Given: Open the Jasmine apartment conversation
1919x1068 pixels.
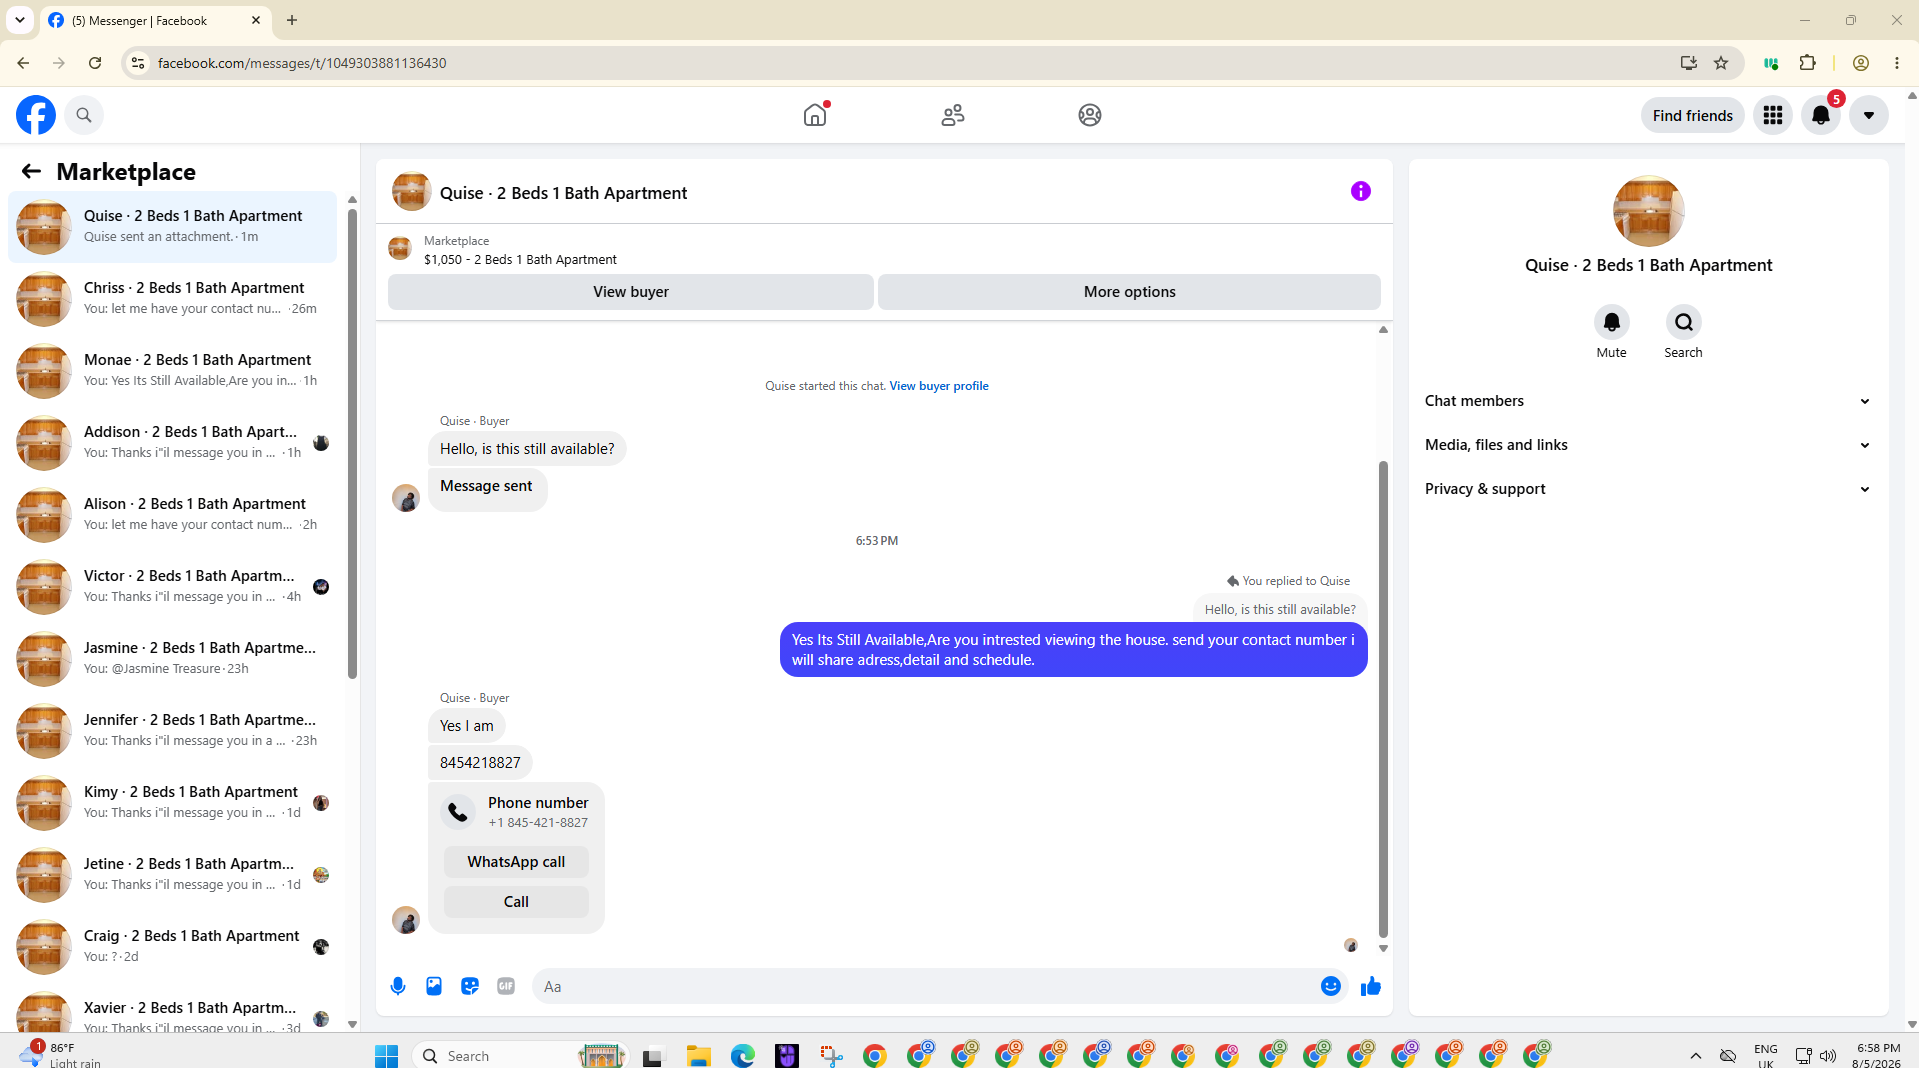Looking at the screenshot, I should 172,659.
